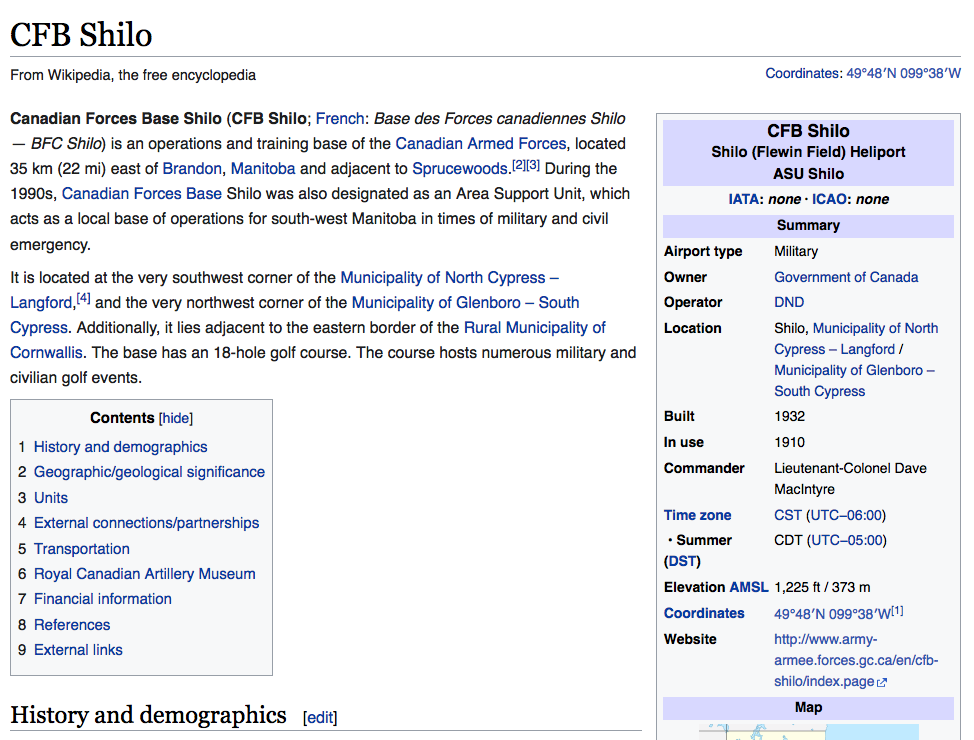Select External links in the Contents box

(78, 650)
